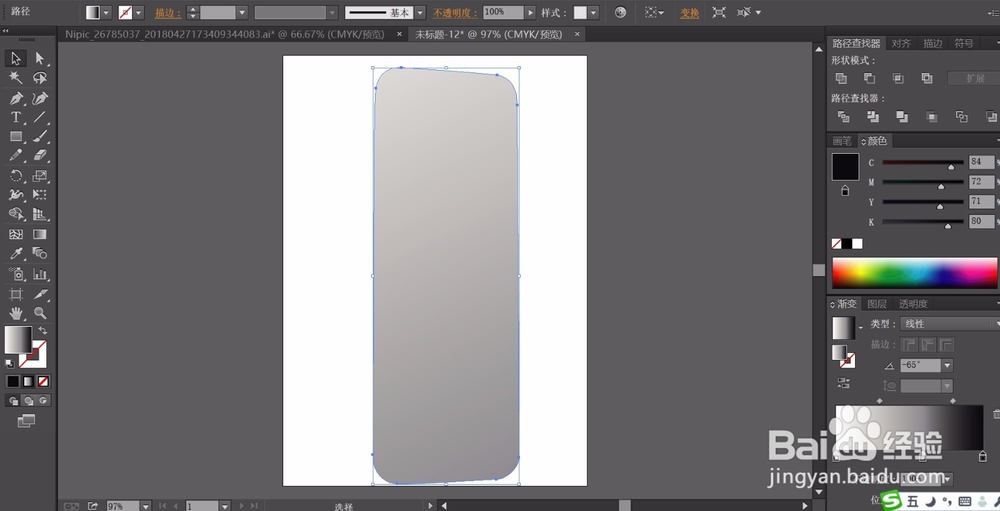Select the Lasso tool
Image resolution: width=1000 pixels, height=511 pixels.
pos(40,78)
